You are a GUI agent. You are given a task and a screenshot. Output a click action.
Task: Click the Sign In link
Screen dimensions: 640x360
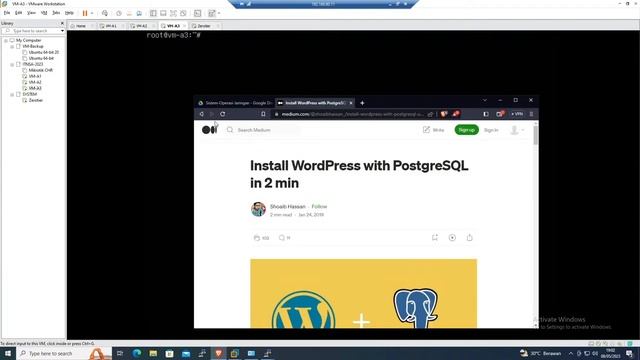[x=491, y=130]
